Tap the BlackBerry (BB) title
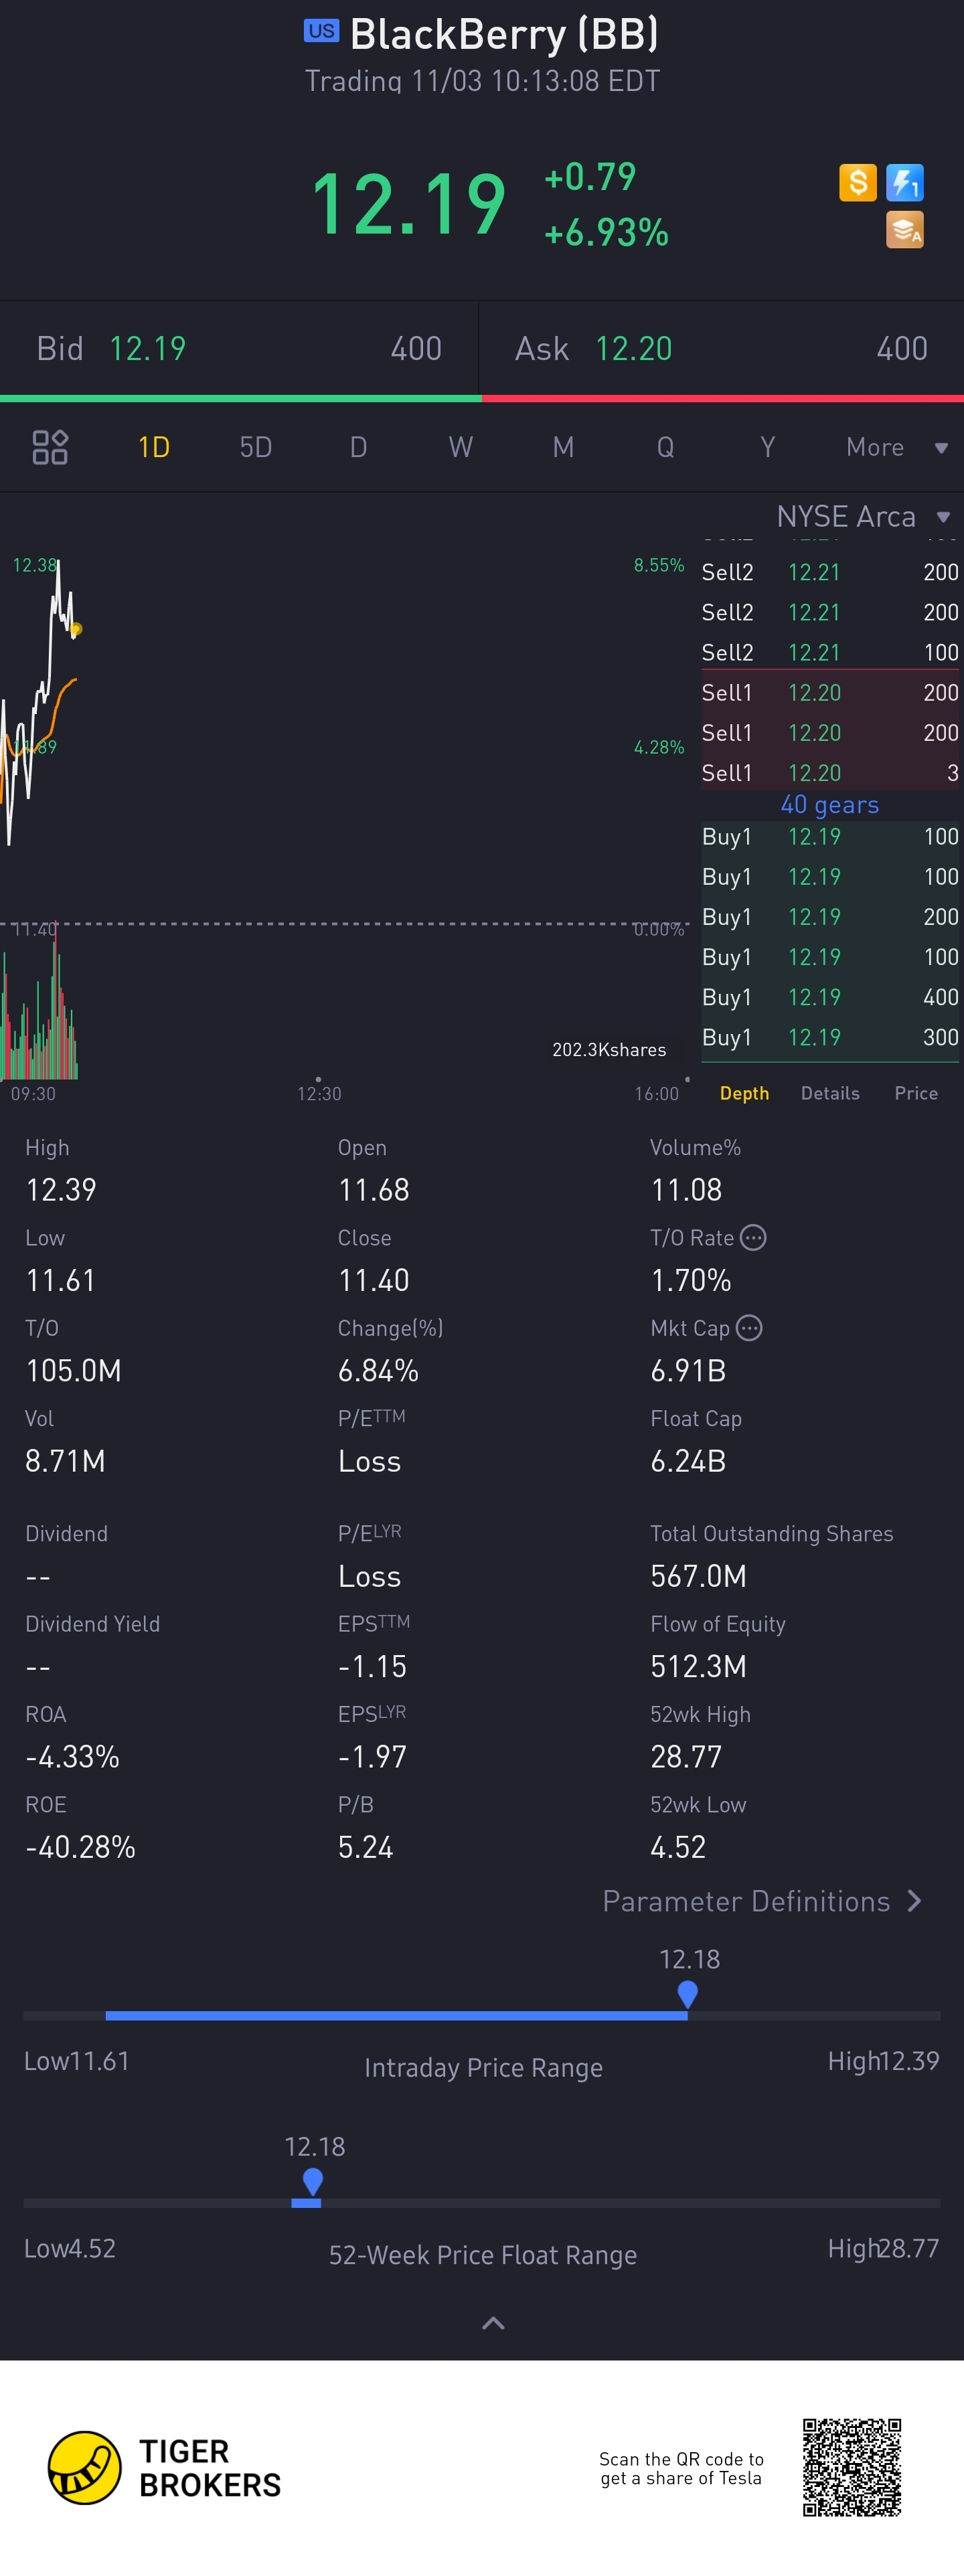964x2576 pixels. [504, 35]
